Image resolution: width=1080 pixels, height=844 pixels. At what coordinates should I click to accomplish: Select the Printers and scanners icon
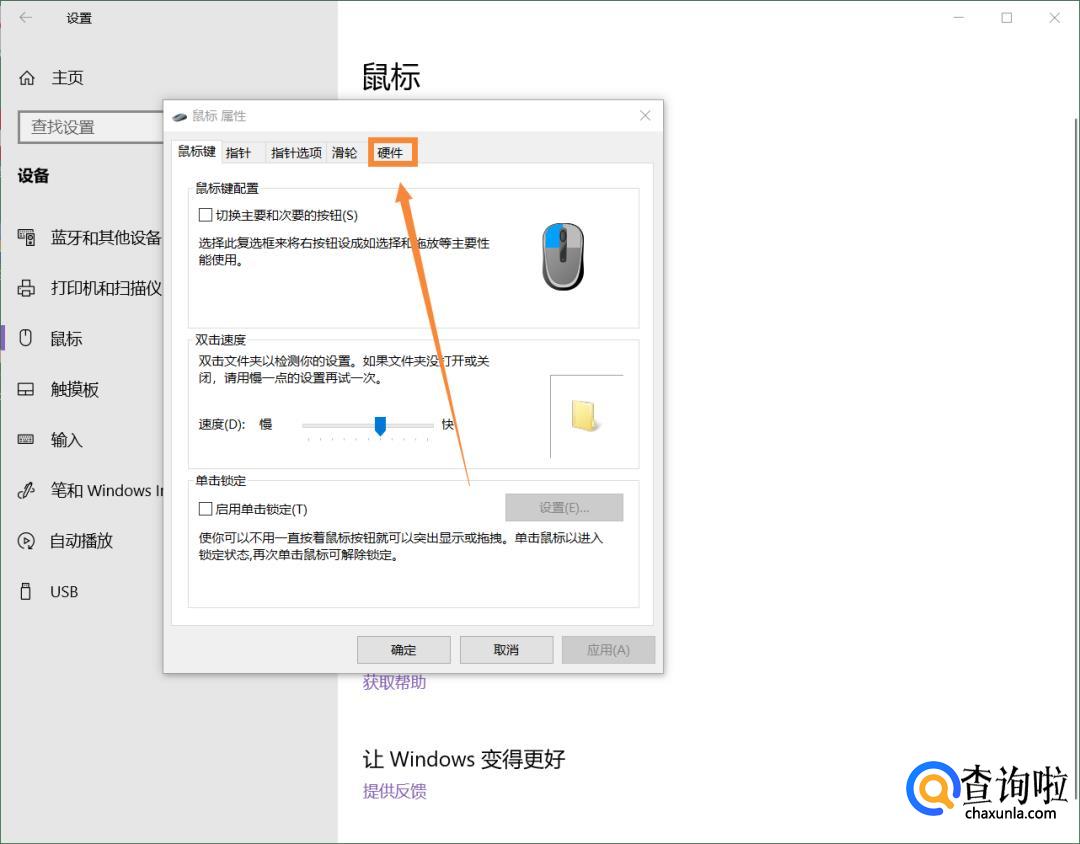27,288
